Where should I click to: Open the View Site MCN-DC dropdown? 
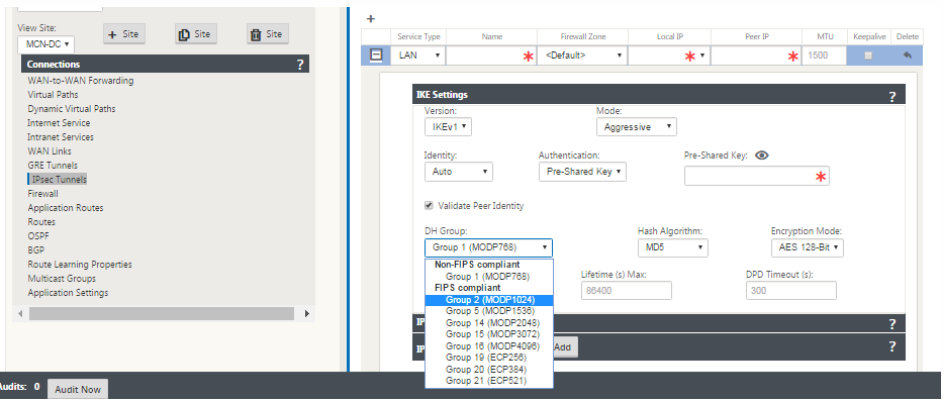click(x=45, y=45)
